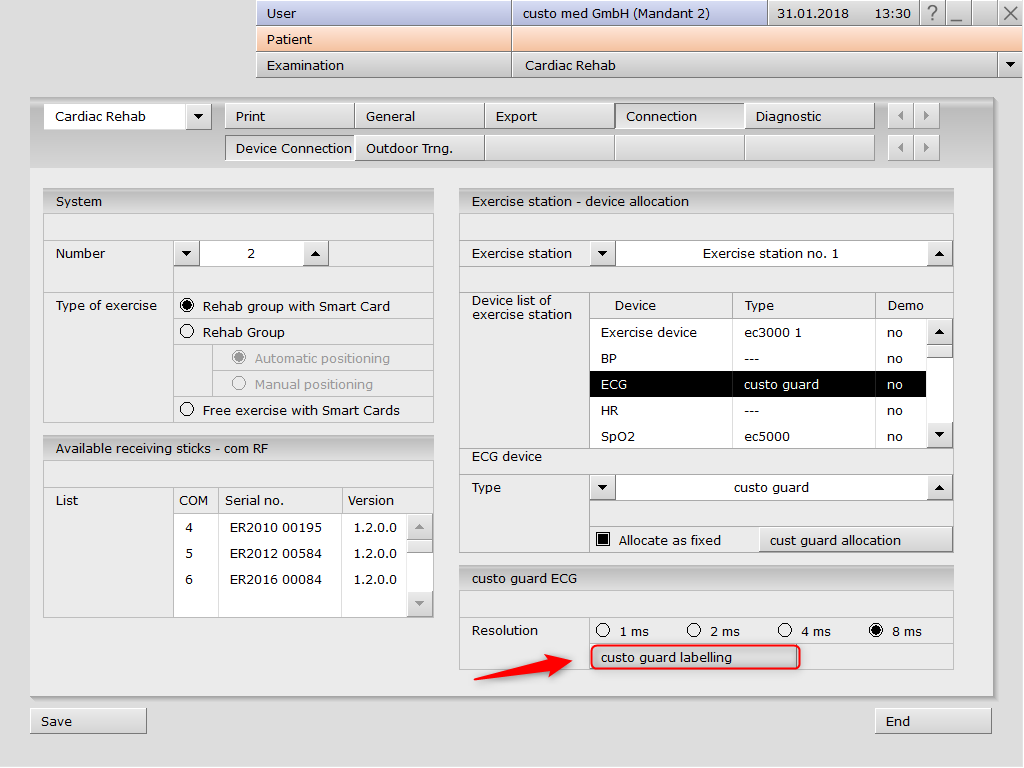Switch to the General tab
This screenshot has height=768, width=1024.
(419, 116)
